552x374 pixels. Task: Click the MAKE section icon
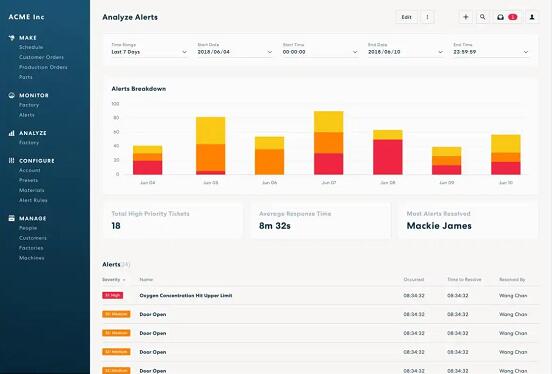[x=12, y=38]
